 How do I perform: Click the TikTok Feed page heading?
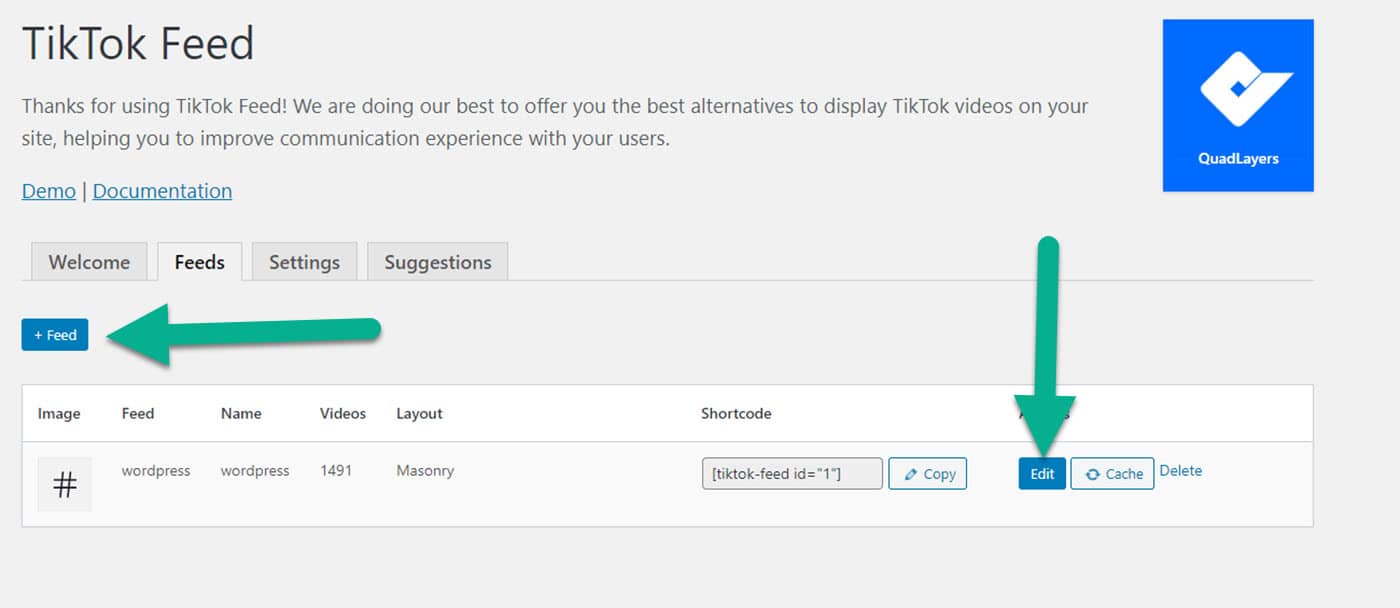click(138, 45)
